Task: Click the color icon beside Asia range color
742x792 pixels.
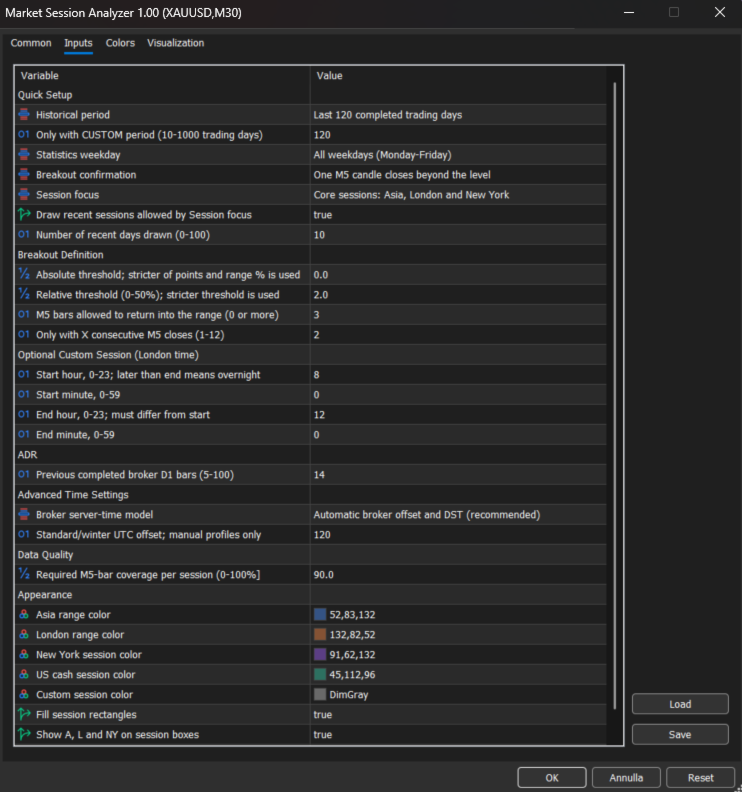Action: pos(24,615)
